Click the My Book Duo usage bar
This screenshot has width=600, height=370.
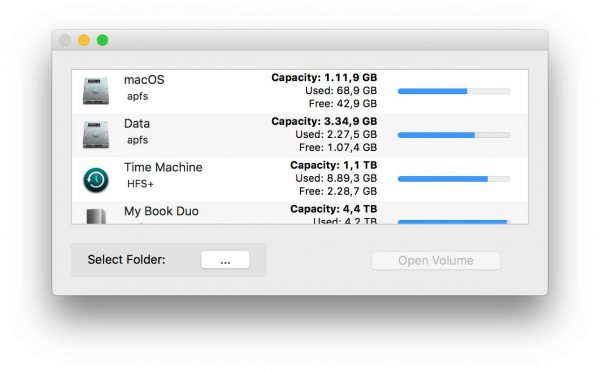454,222
